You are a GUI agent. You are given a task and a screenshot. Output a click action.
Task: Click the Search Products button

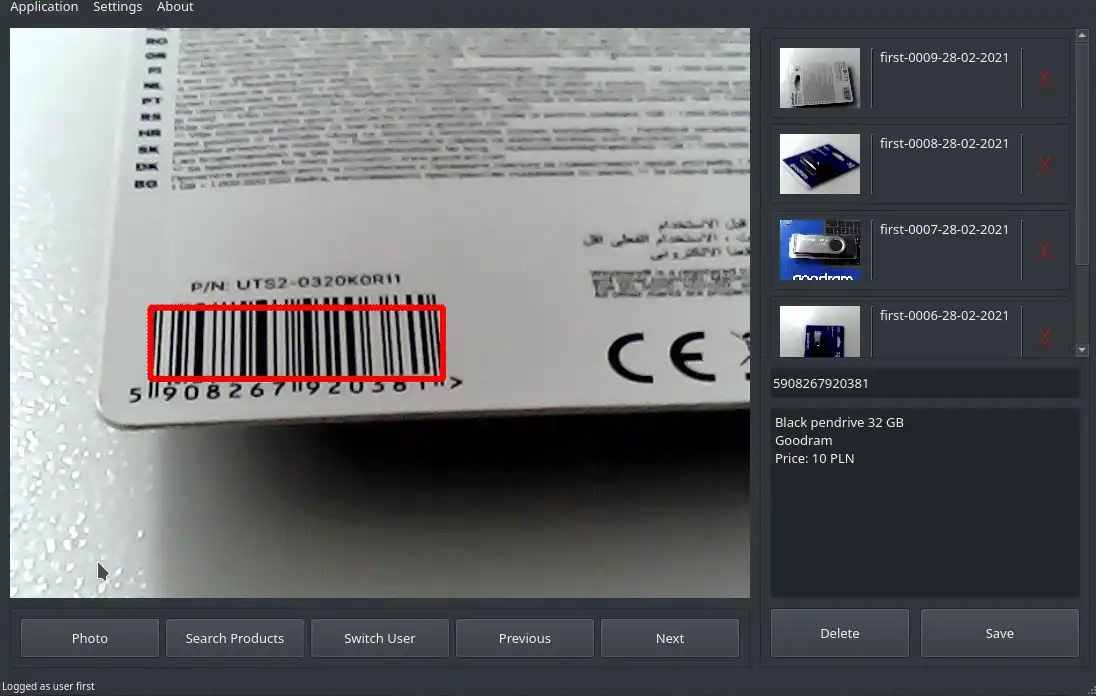tap(235, 638)
